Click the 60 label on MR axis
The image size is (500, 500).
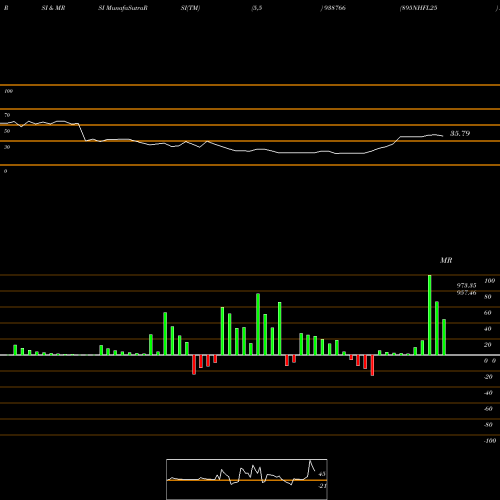click(488, 313)
